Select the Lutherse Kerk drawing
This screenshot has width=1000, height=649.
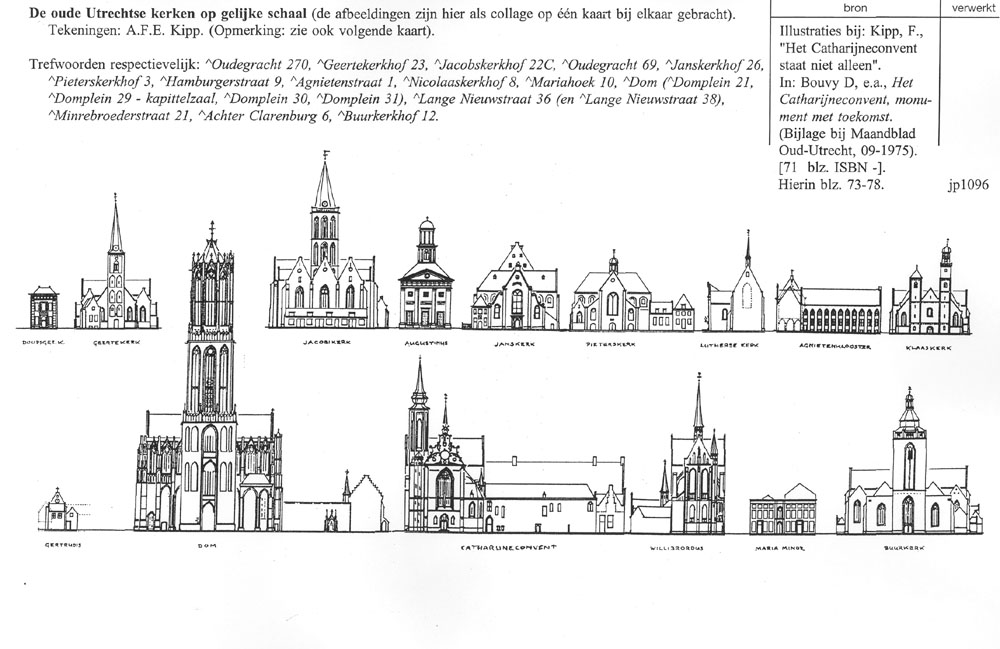(x=740, y=295)
